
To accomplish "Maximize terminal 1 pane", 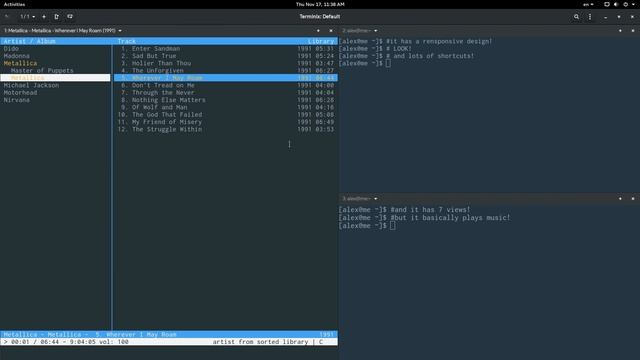I will point(318,31).
